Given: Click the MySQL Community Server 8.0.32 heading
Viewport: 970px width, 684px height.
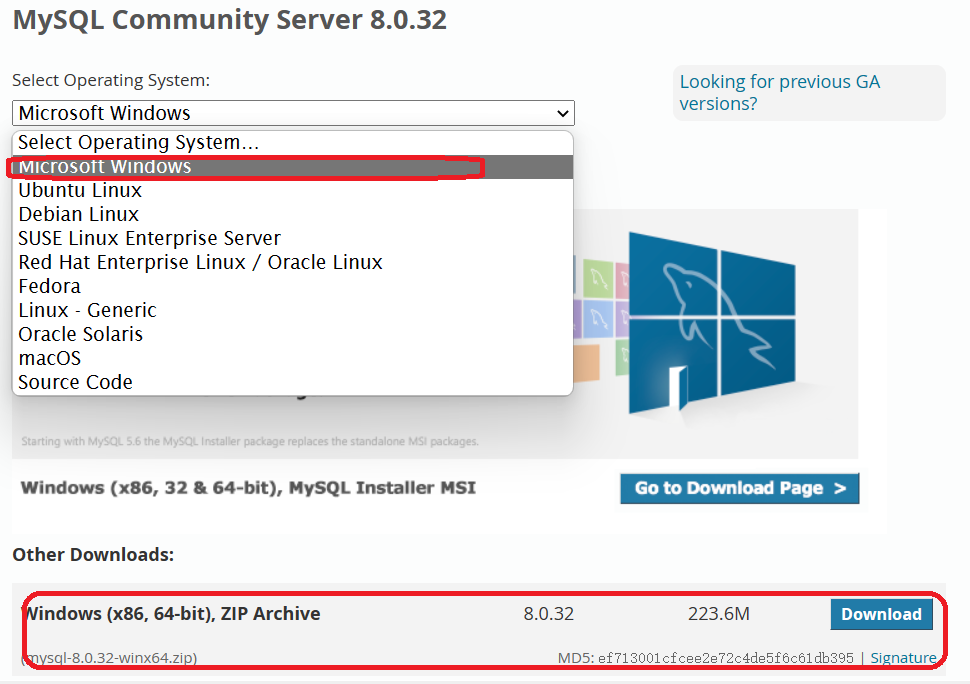Looking at the screenshot, I should [230, 20].
